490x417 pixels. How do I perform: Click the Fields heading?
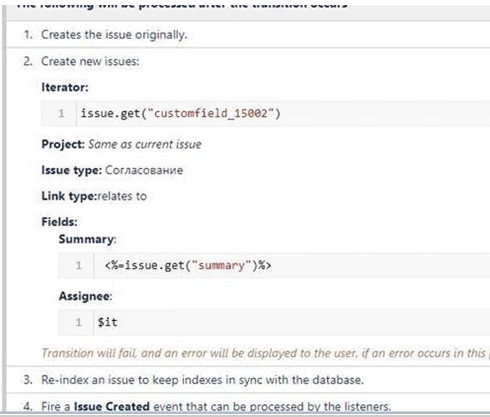(59, 222)
